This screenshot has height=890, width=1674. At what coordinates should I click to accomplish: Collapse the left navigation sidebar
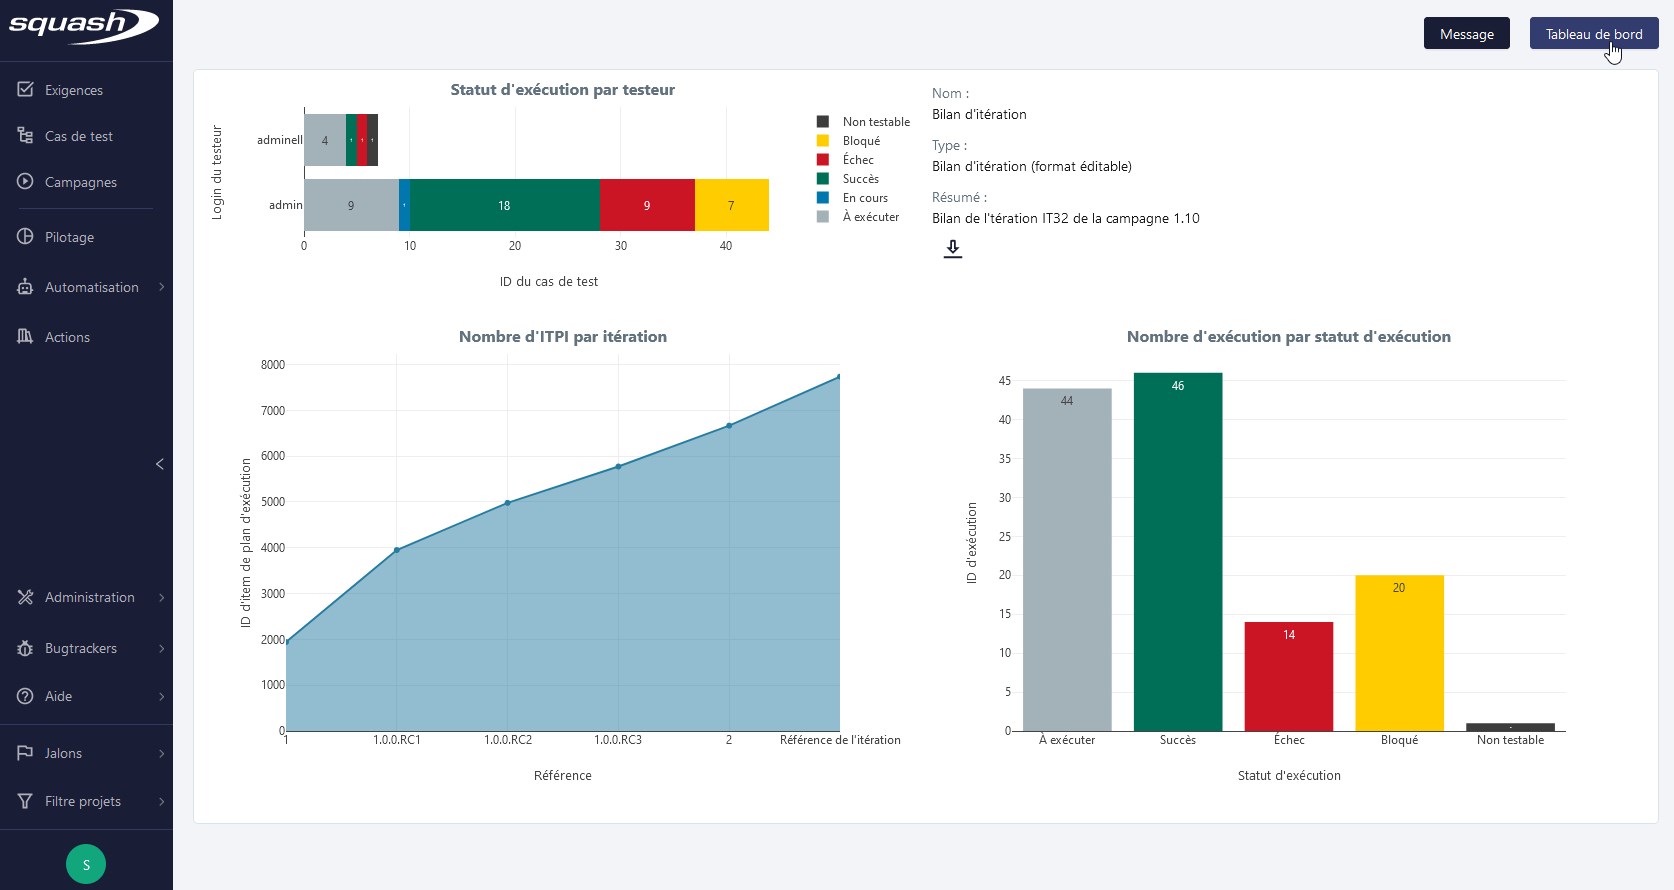(x=160, y=464)
